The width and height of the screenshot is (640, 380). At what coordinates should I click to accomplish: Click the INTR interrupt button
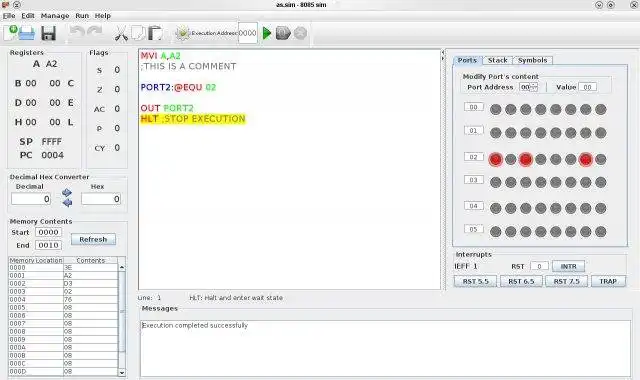569,266
